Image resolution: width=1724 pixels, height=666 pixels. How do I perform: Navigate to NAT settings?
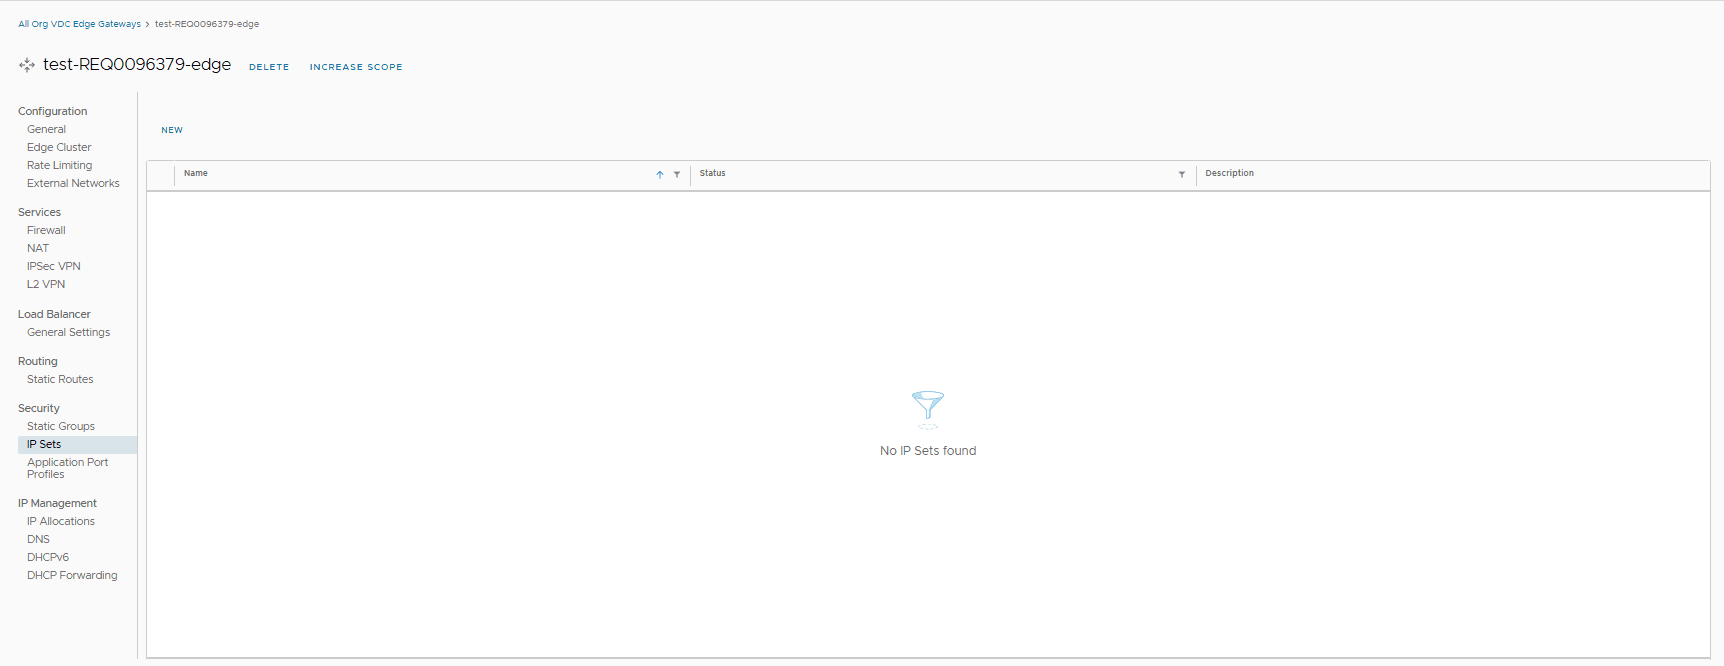[38, 248]
